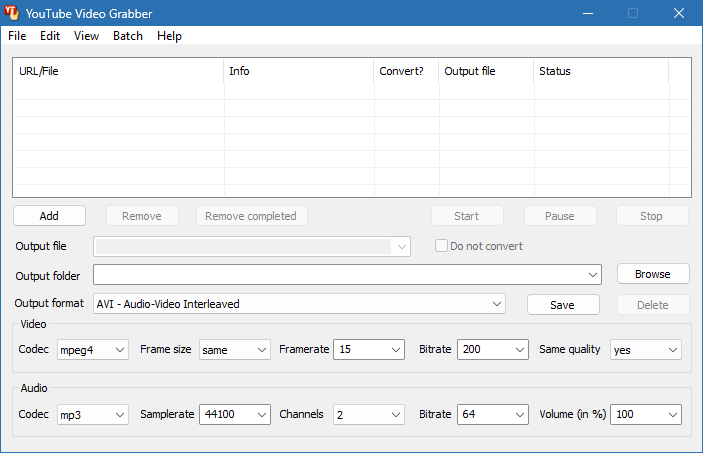Viewport: 703px width, 453px height.
Task: Open the Framerate dropdown
Action: [369, 349]
